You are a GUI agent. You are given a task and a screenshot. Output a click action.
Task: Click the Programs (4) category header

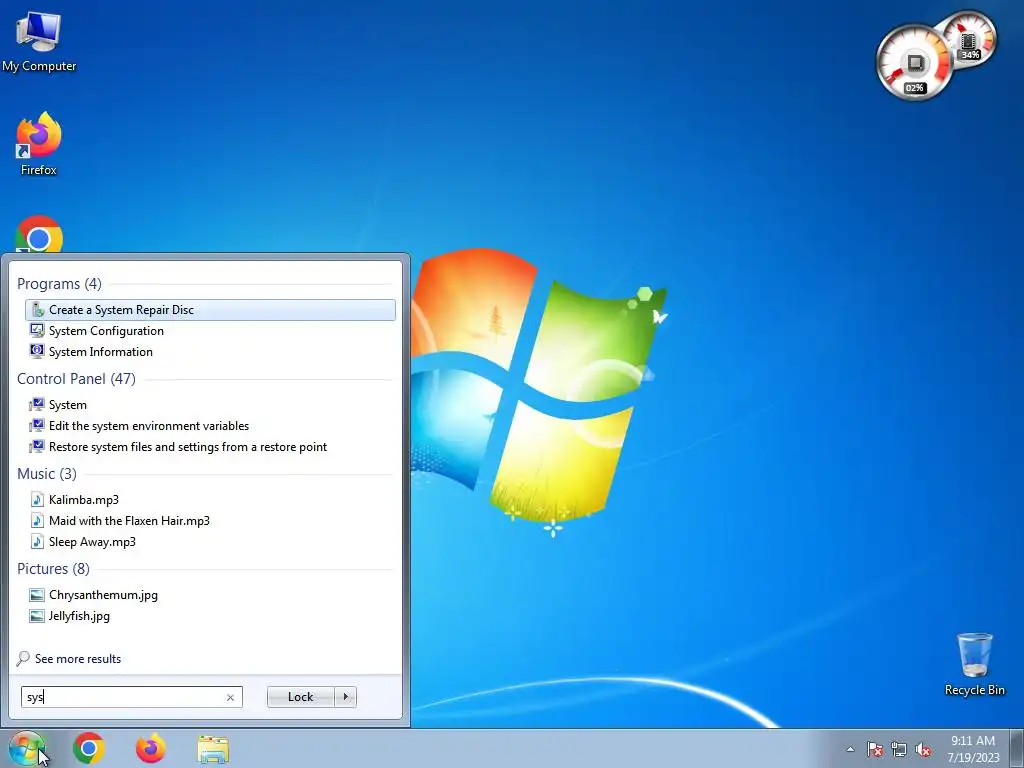click(59, 283)
